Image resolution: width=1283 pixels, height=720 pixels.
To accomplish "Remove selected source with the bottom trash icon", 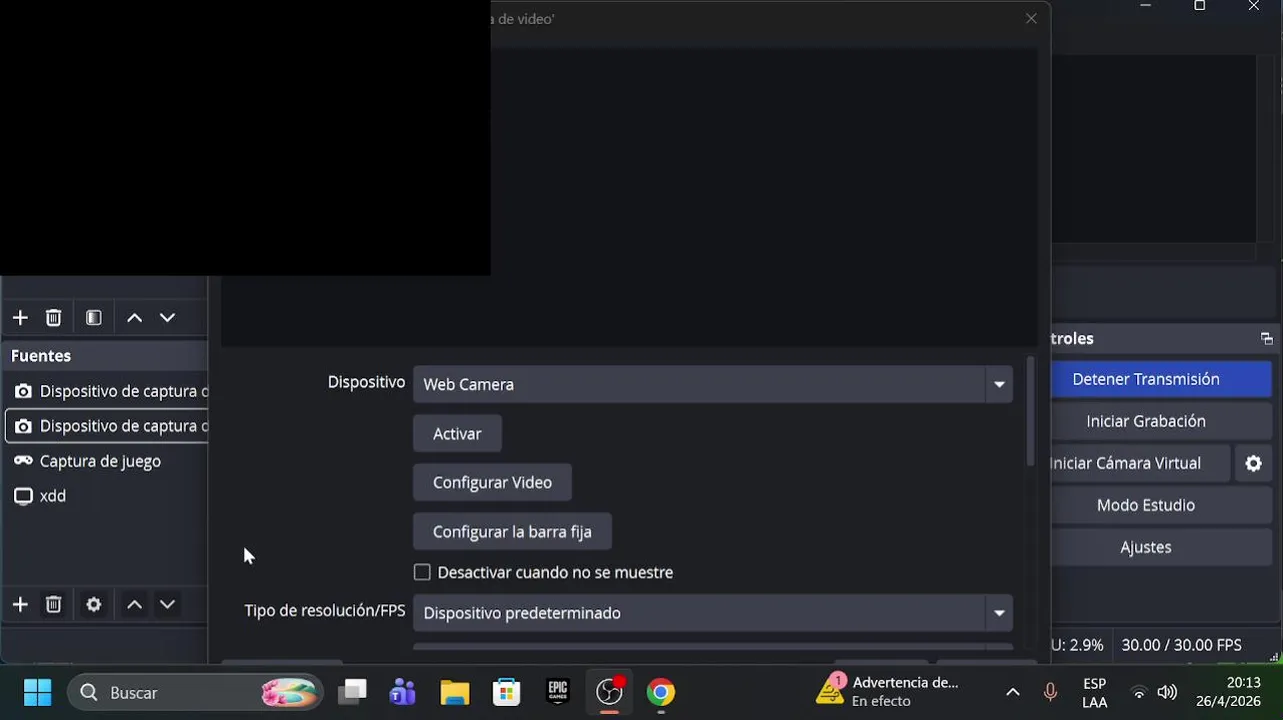I will (54, 605).
